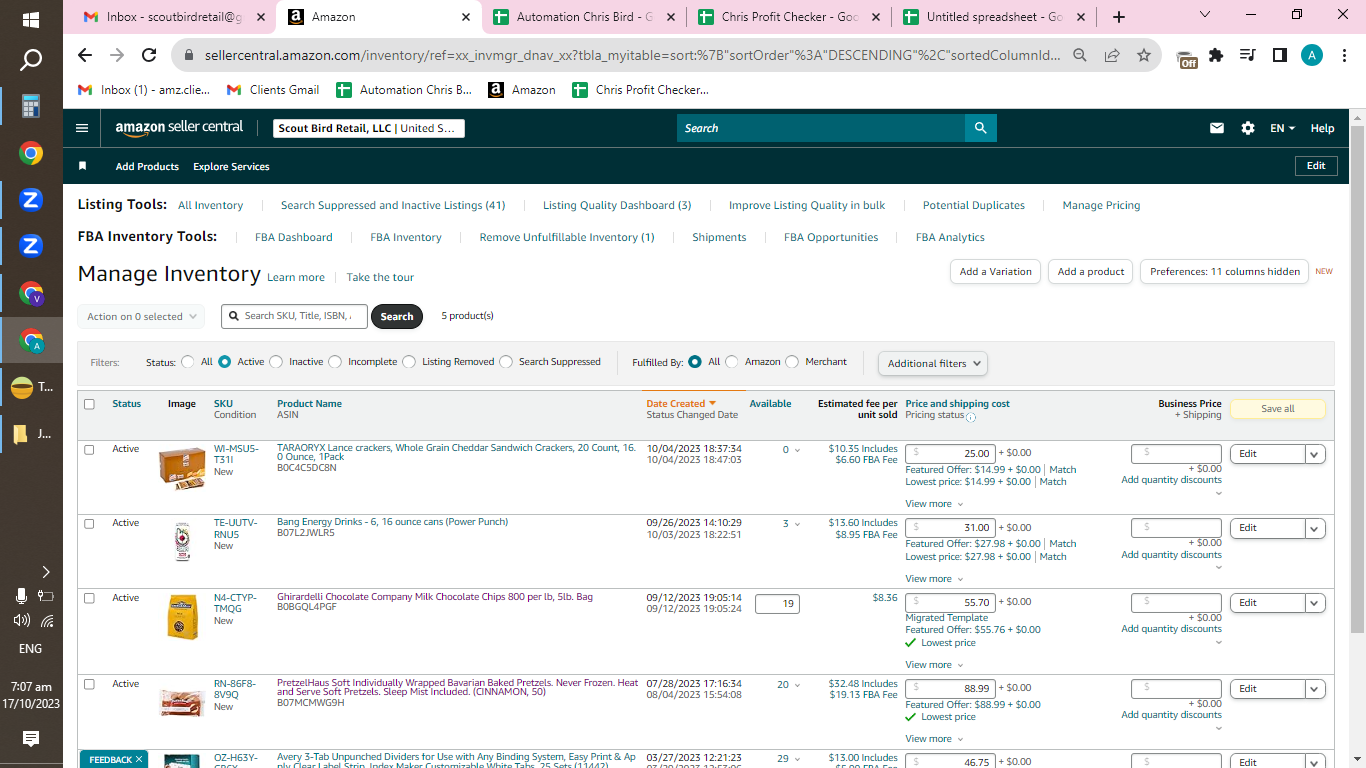Click the taskbar volume speaker icon

pyautogui.click(x=21, y=620)
